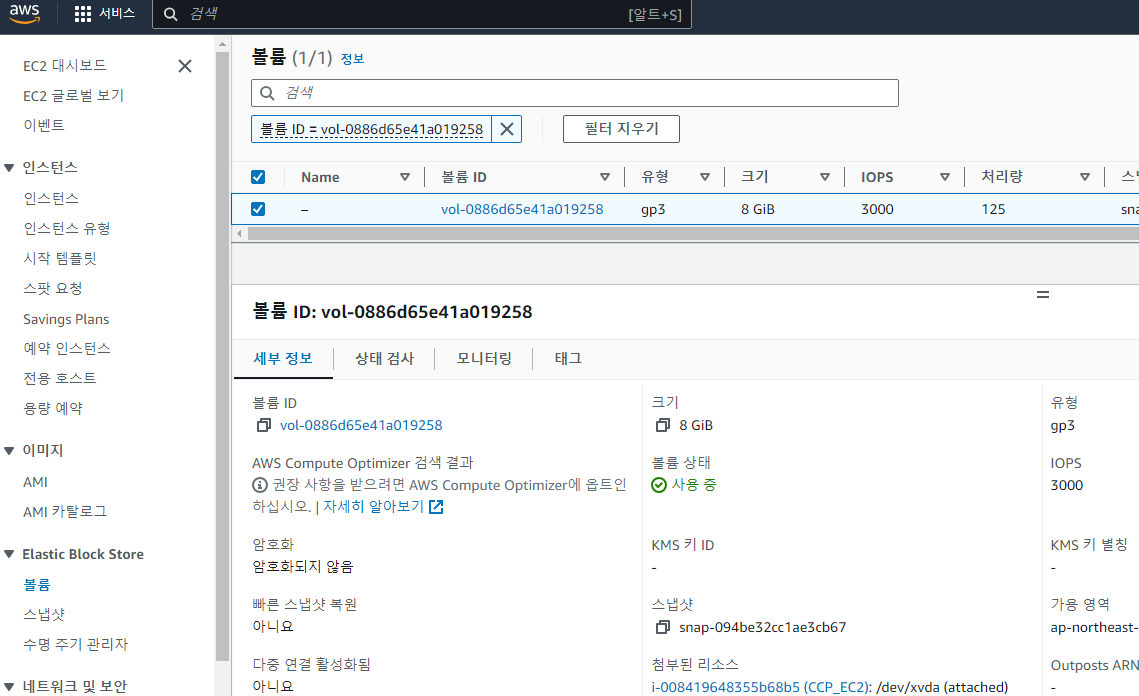
Task: Open the 서비스 grid menu icon
Action: tap(83, 14)
